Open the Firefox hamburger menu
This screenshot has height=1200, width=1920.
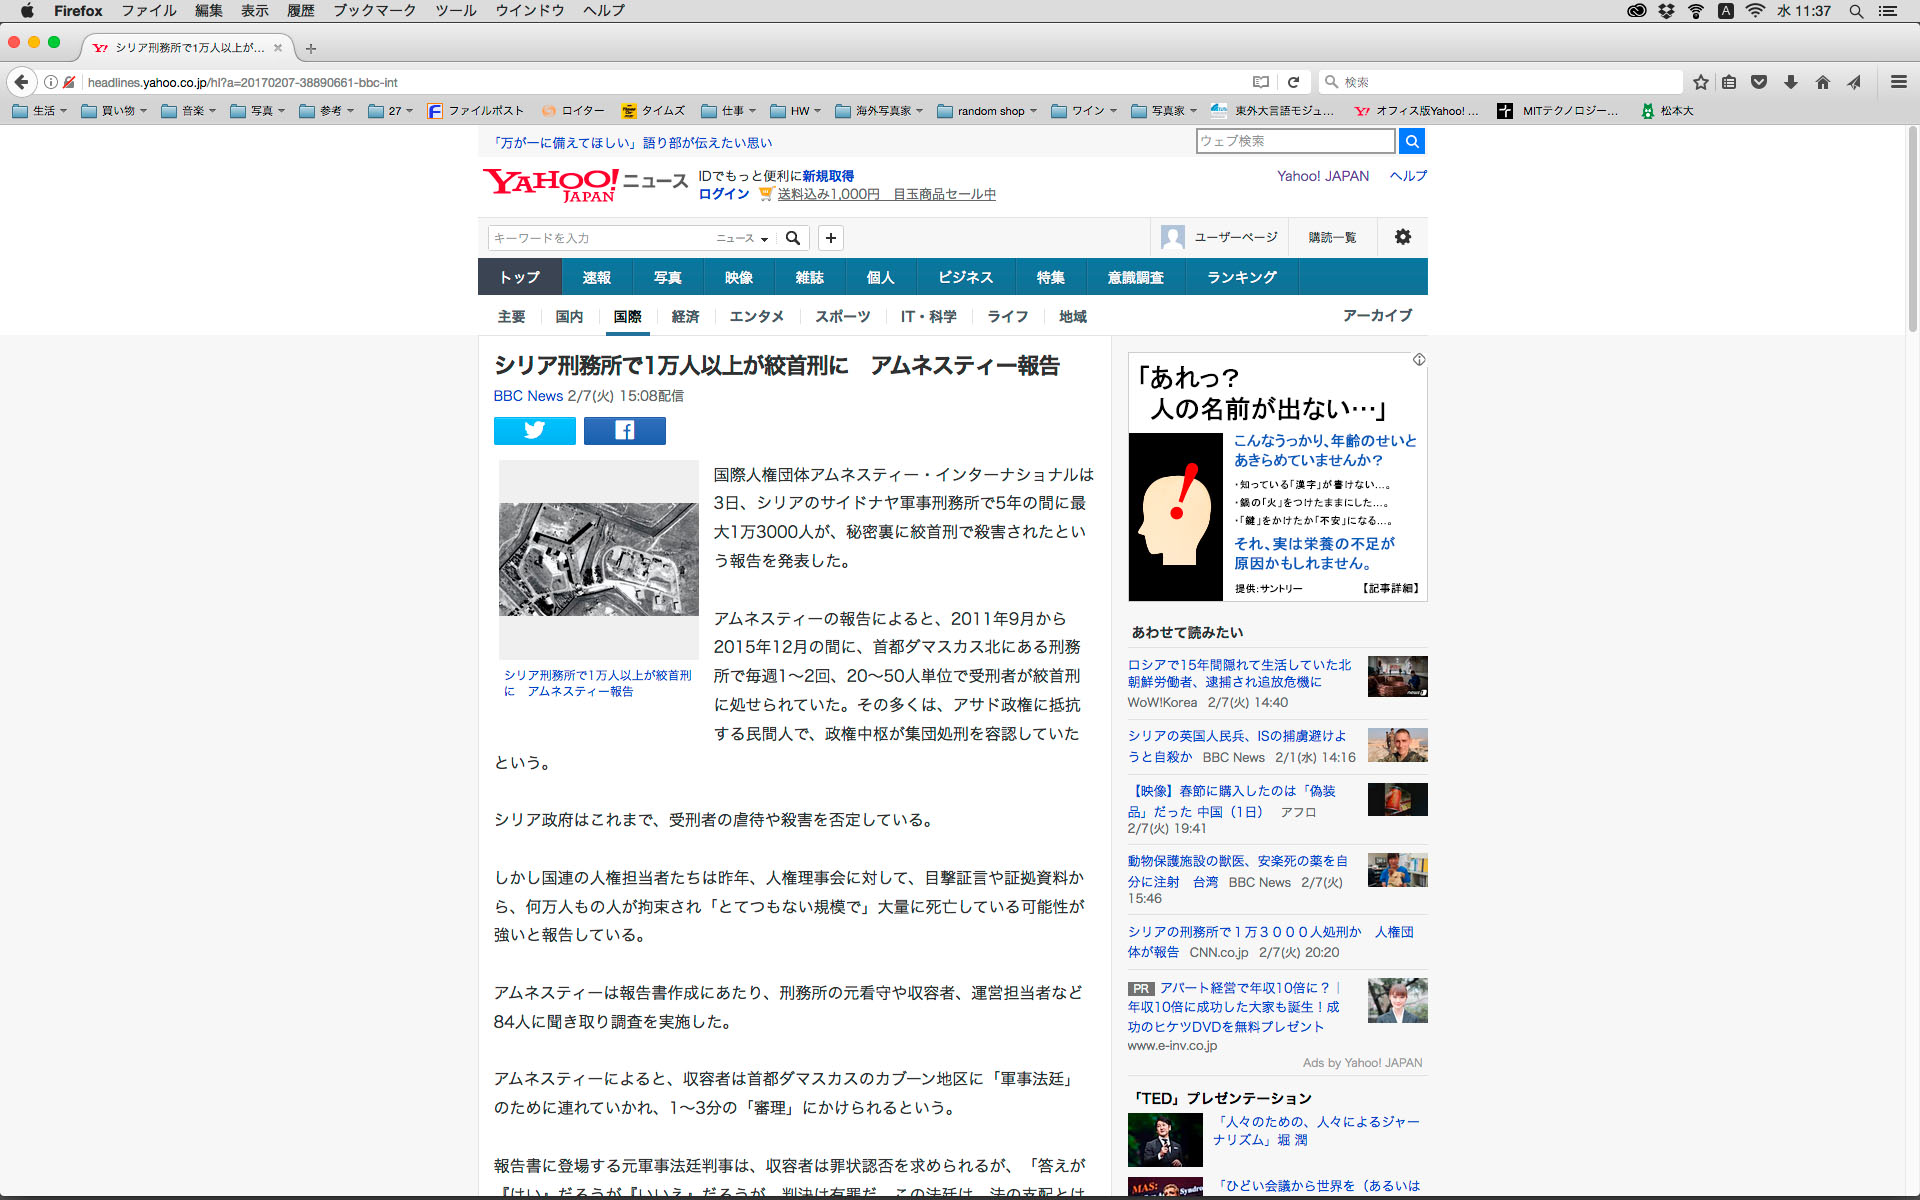1898,82
